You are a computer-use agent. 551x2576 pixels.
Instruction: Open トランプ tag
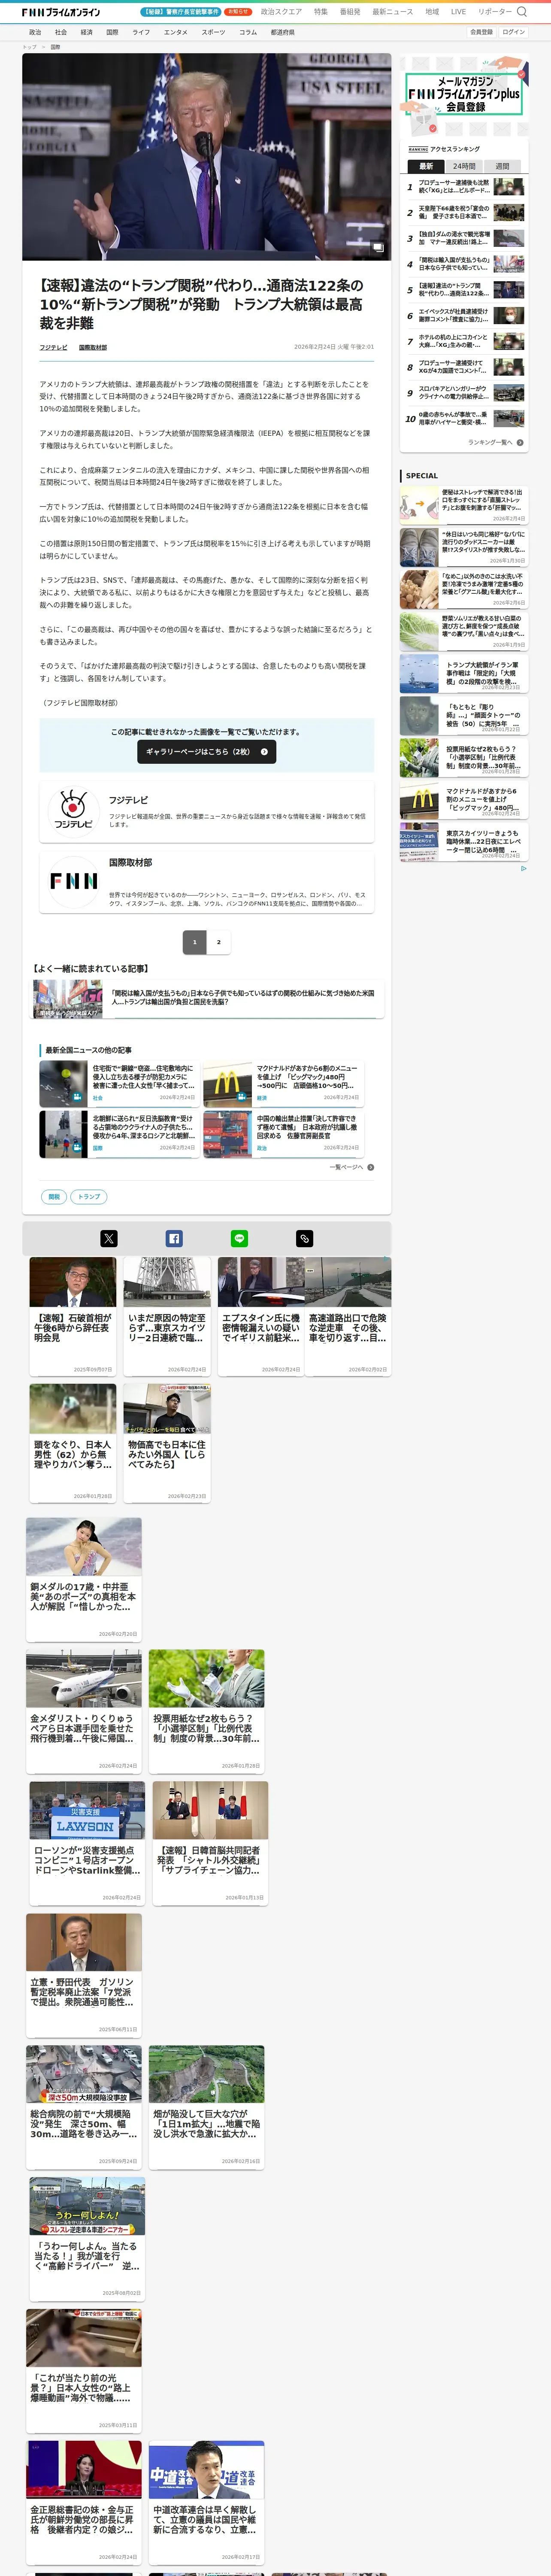click(x=89, y=1196)
